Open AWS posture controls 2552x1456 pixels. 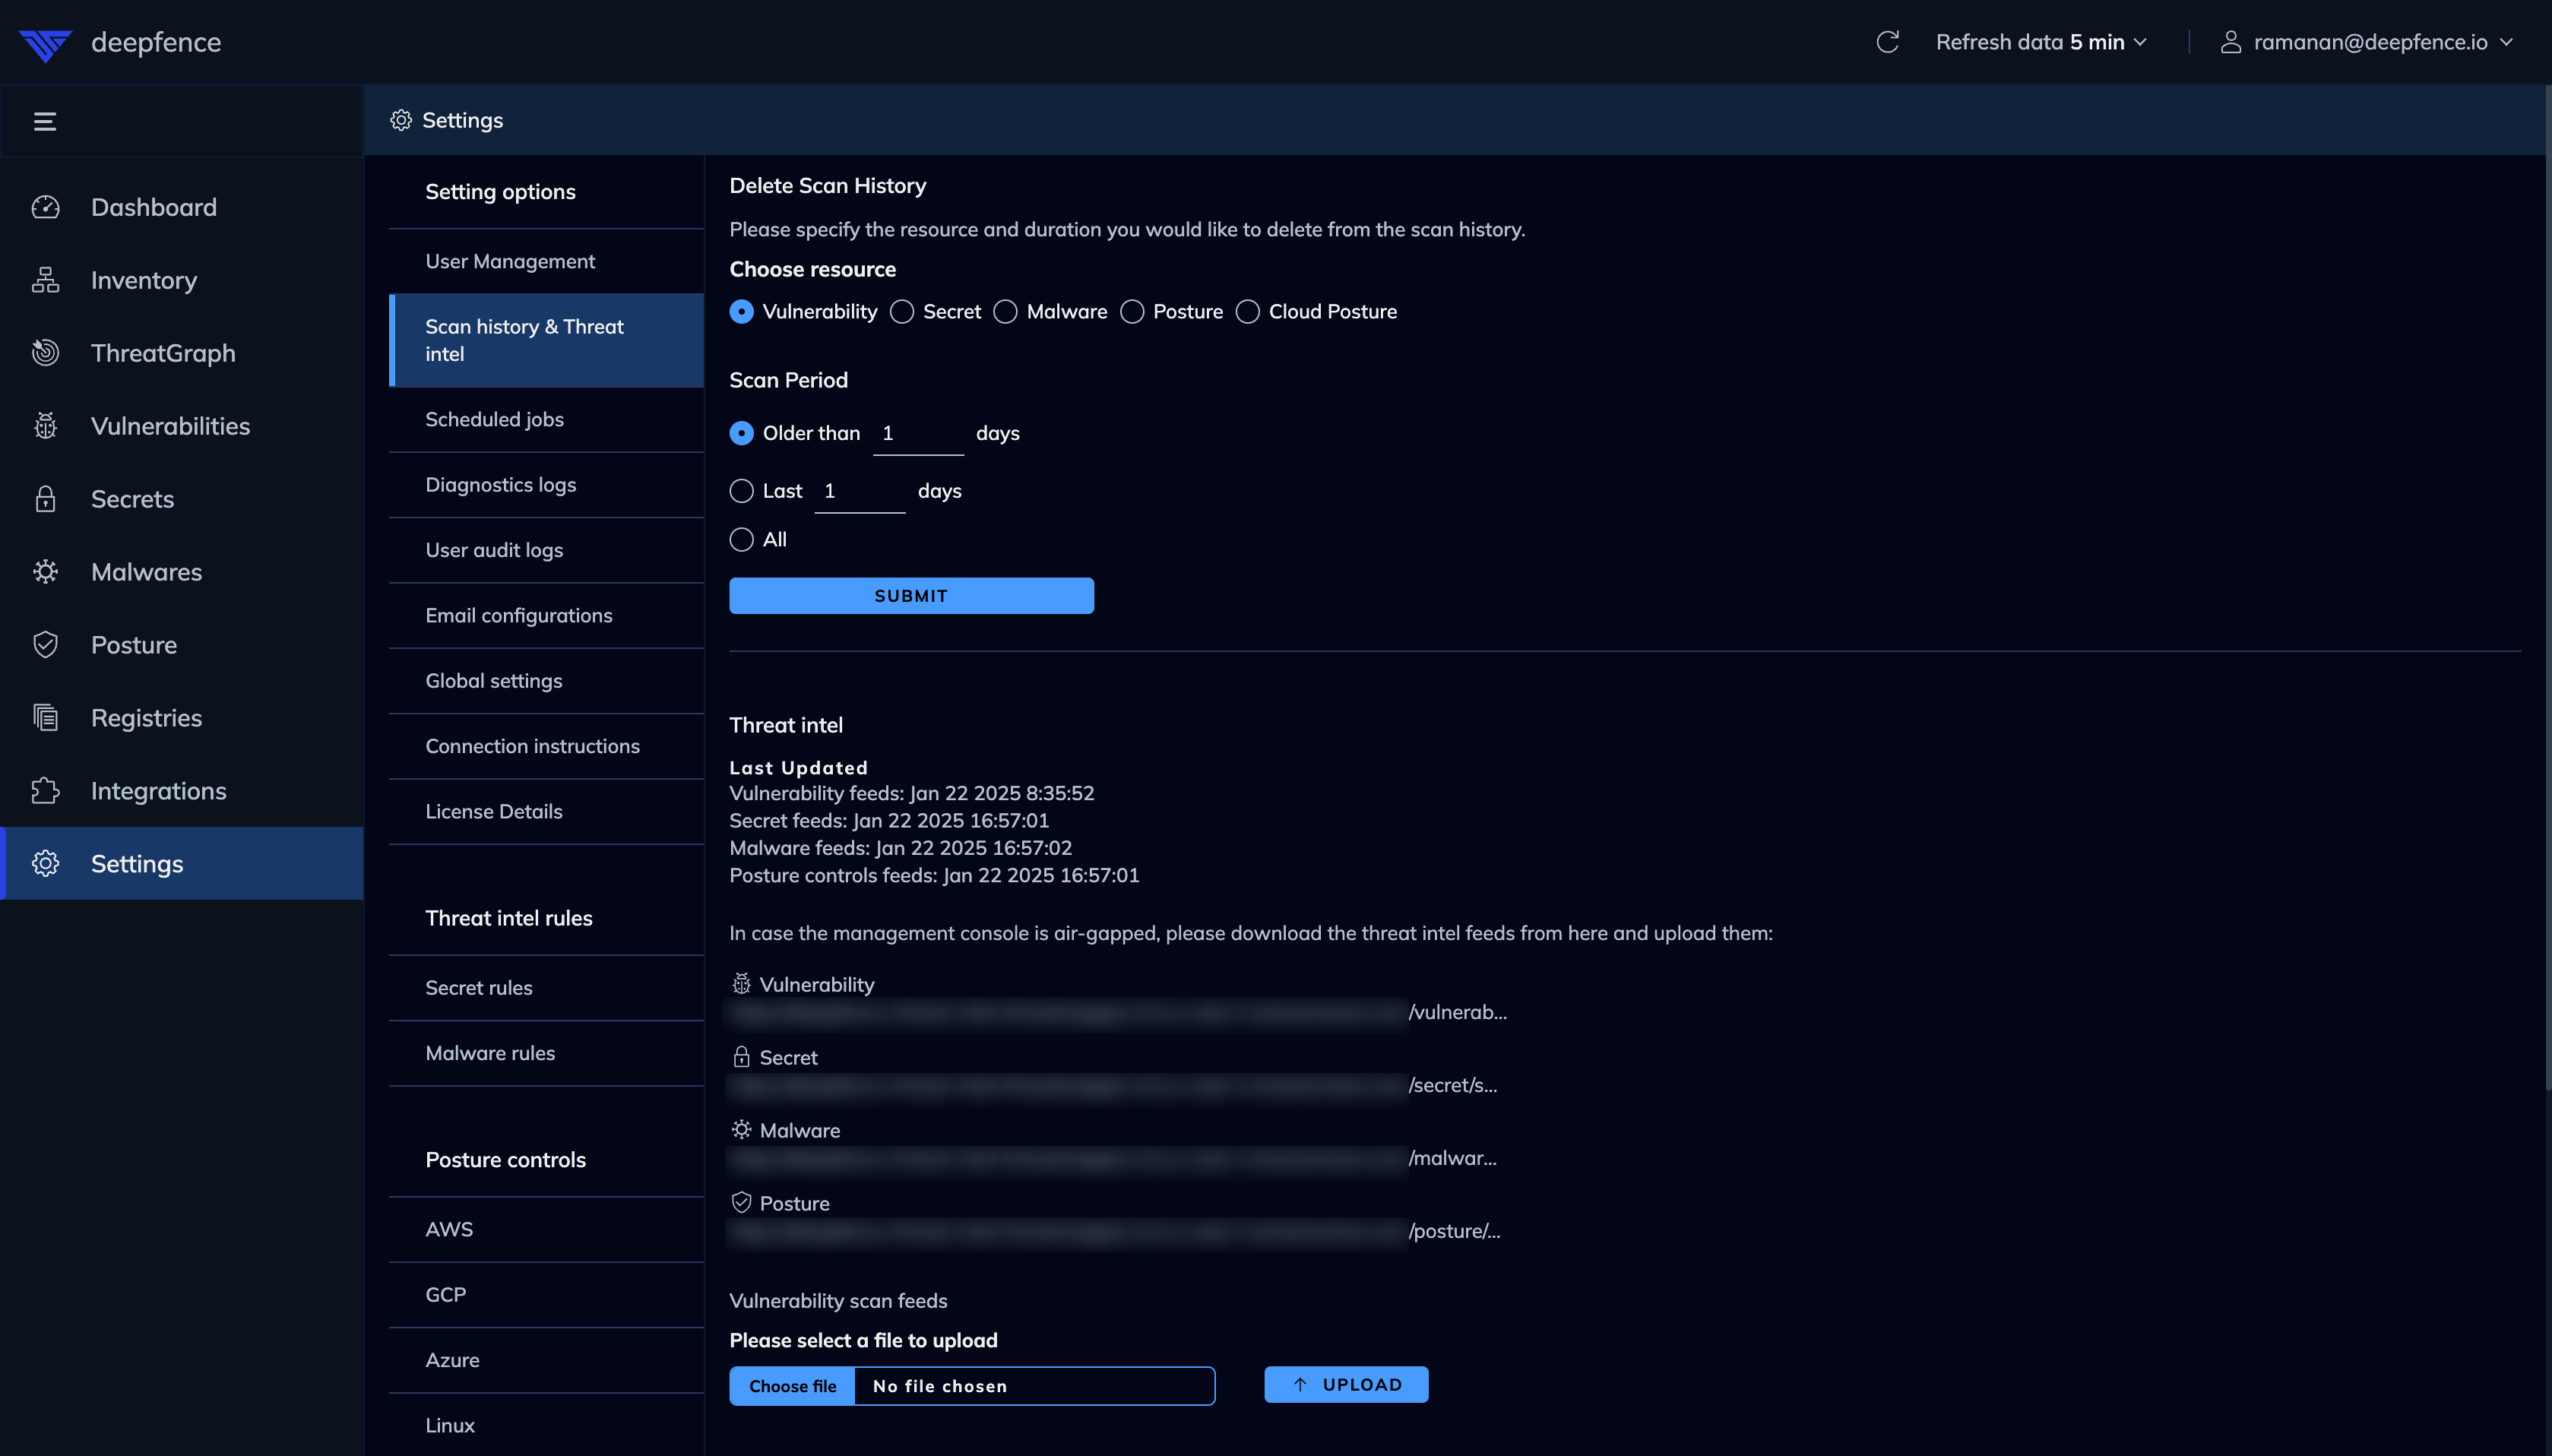pyautogui.click(x=546, y=1229)
